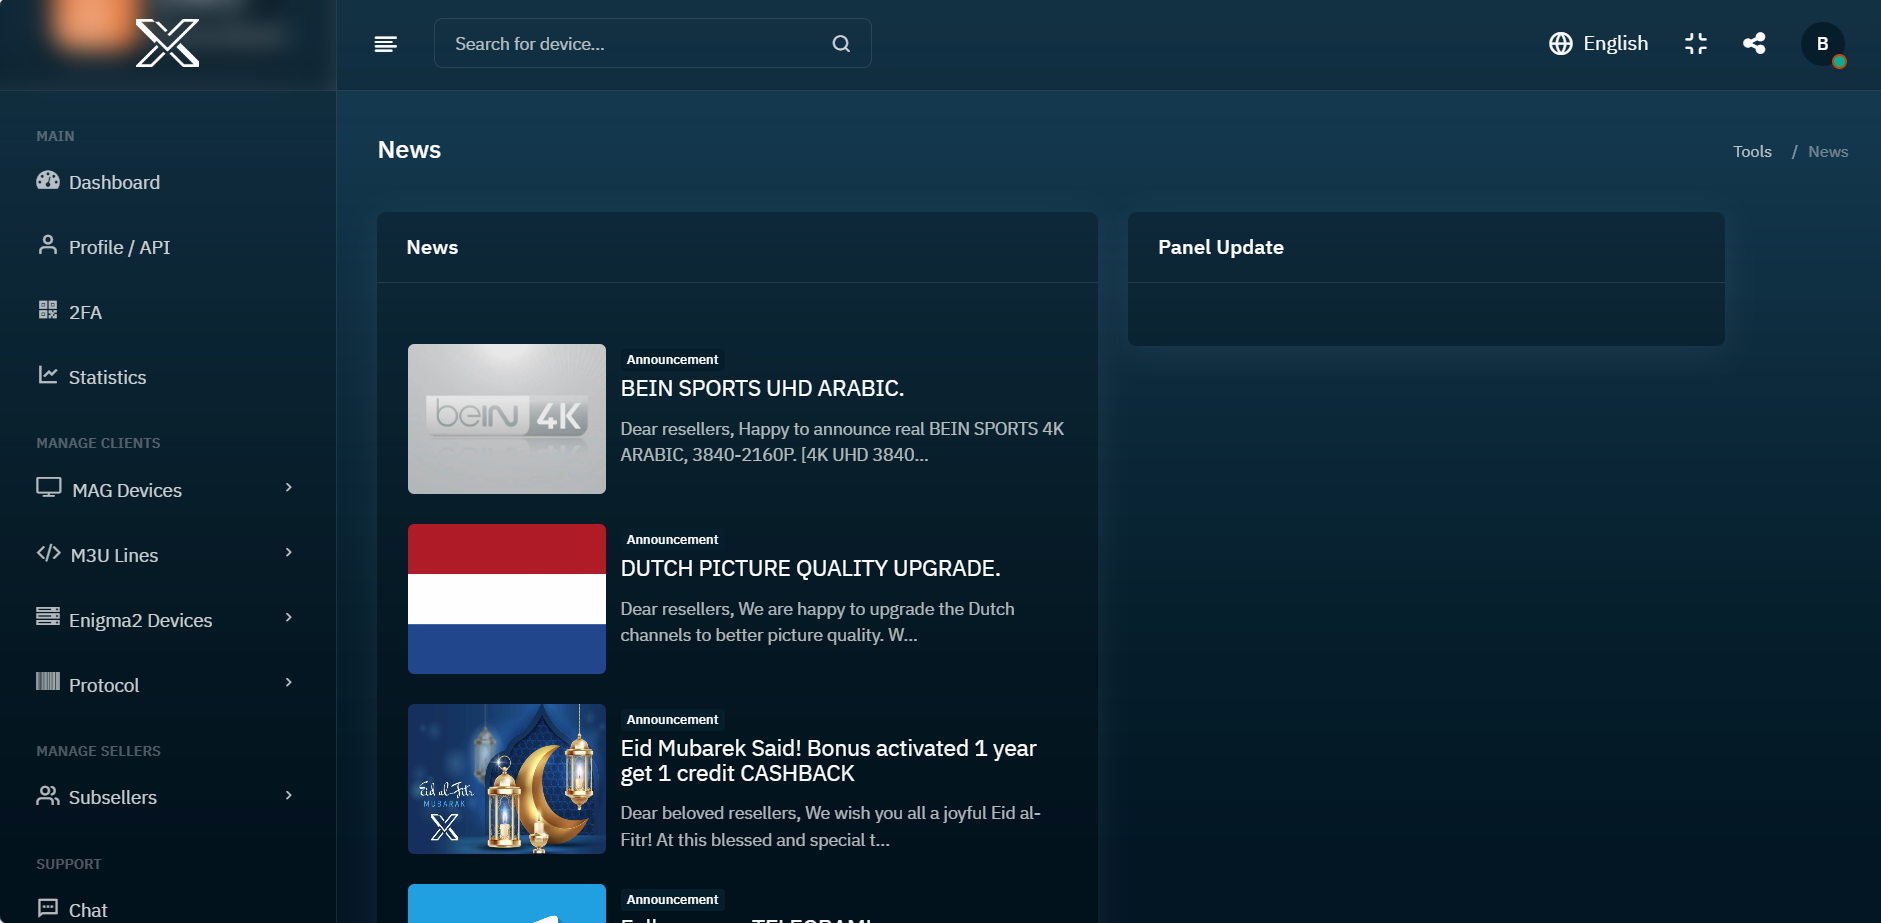Click the Subsellers users icon

[47, 795]
